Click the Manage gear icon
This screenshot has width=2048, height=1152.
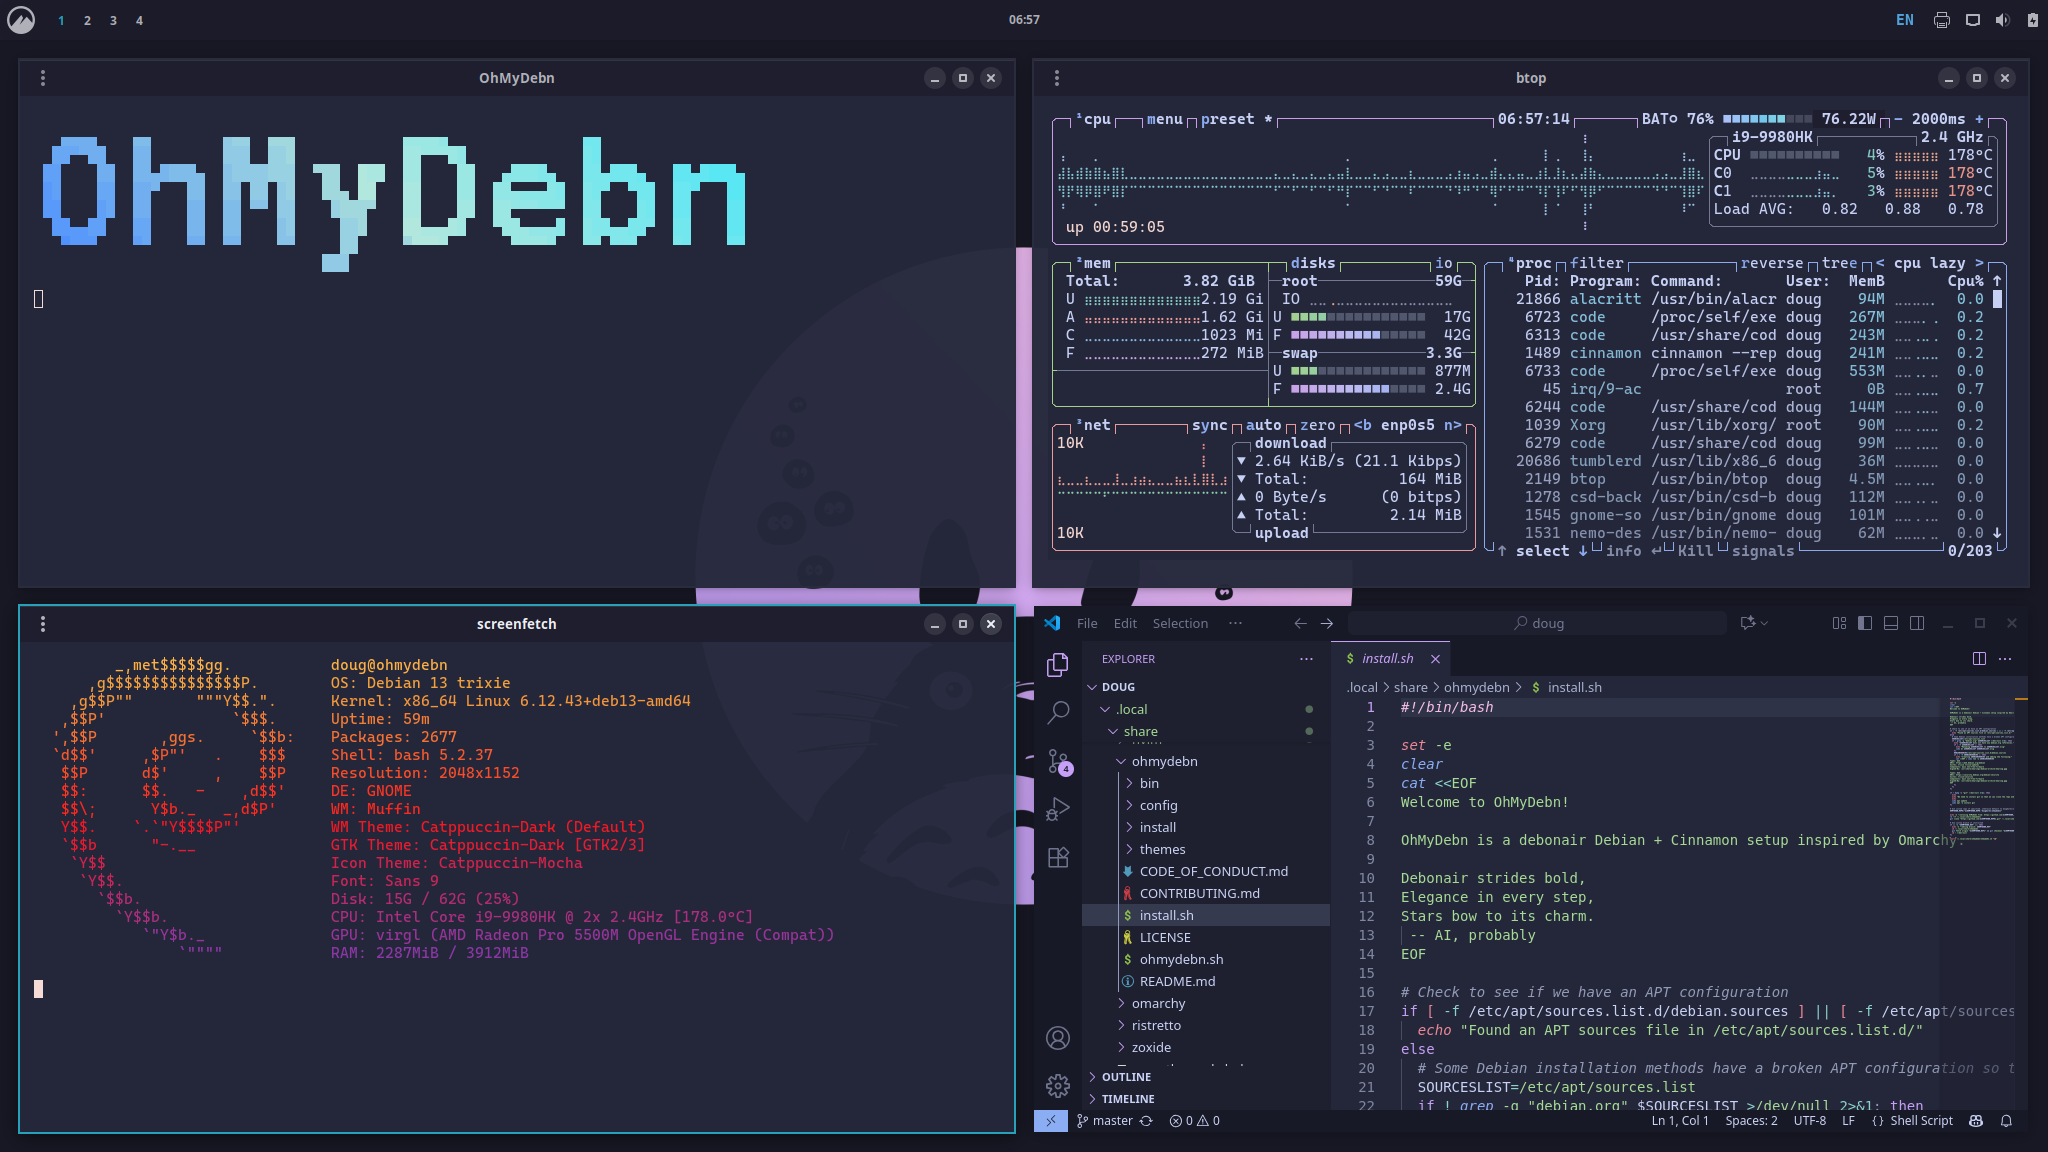[1058, 1085]
